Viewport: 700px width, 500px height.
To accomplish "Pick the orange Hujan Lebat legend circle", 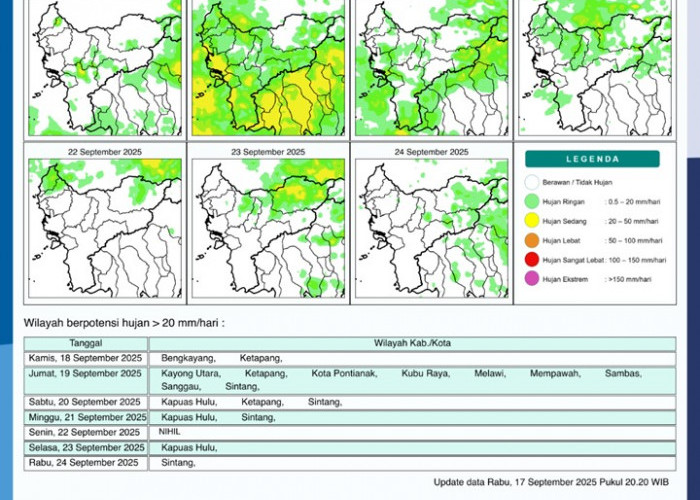I will [531, 240].
